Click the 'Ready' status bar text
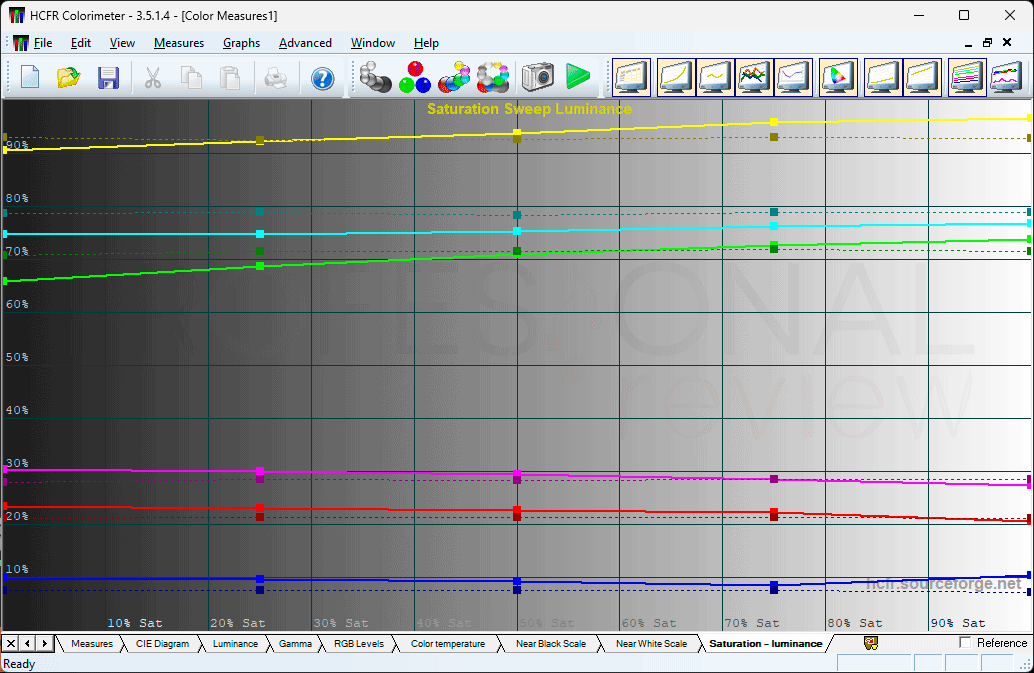The image size is (1034, 673). [x=19, y=664]
